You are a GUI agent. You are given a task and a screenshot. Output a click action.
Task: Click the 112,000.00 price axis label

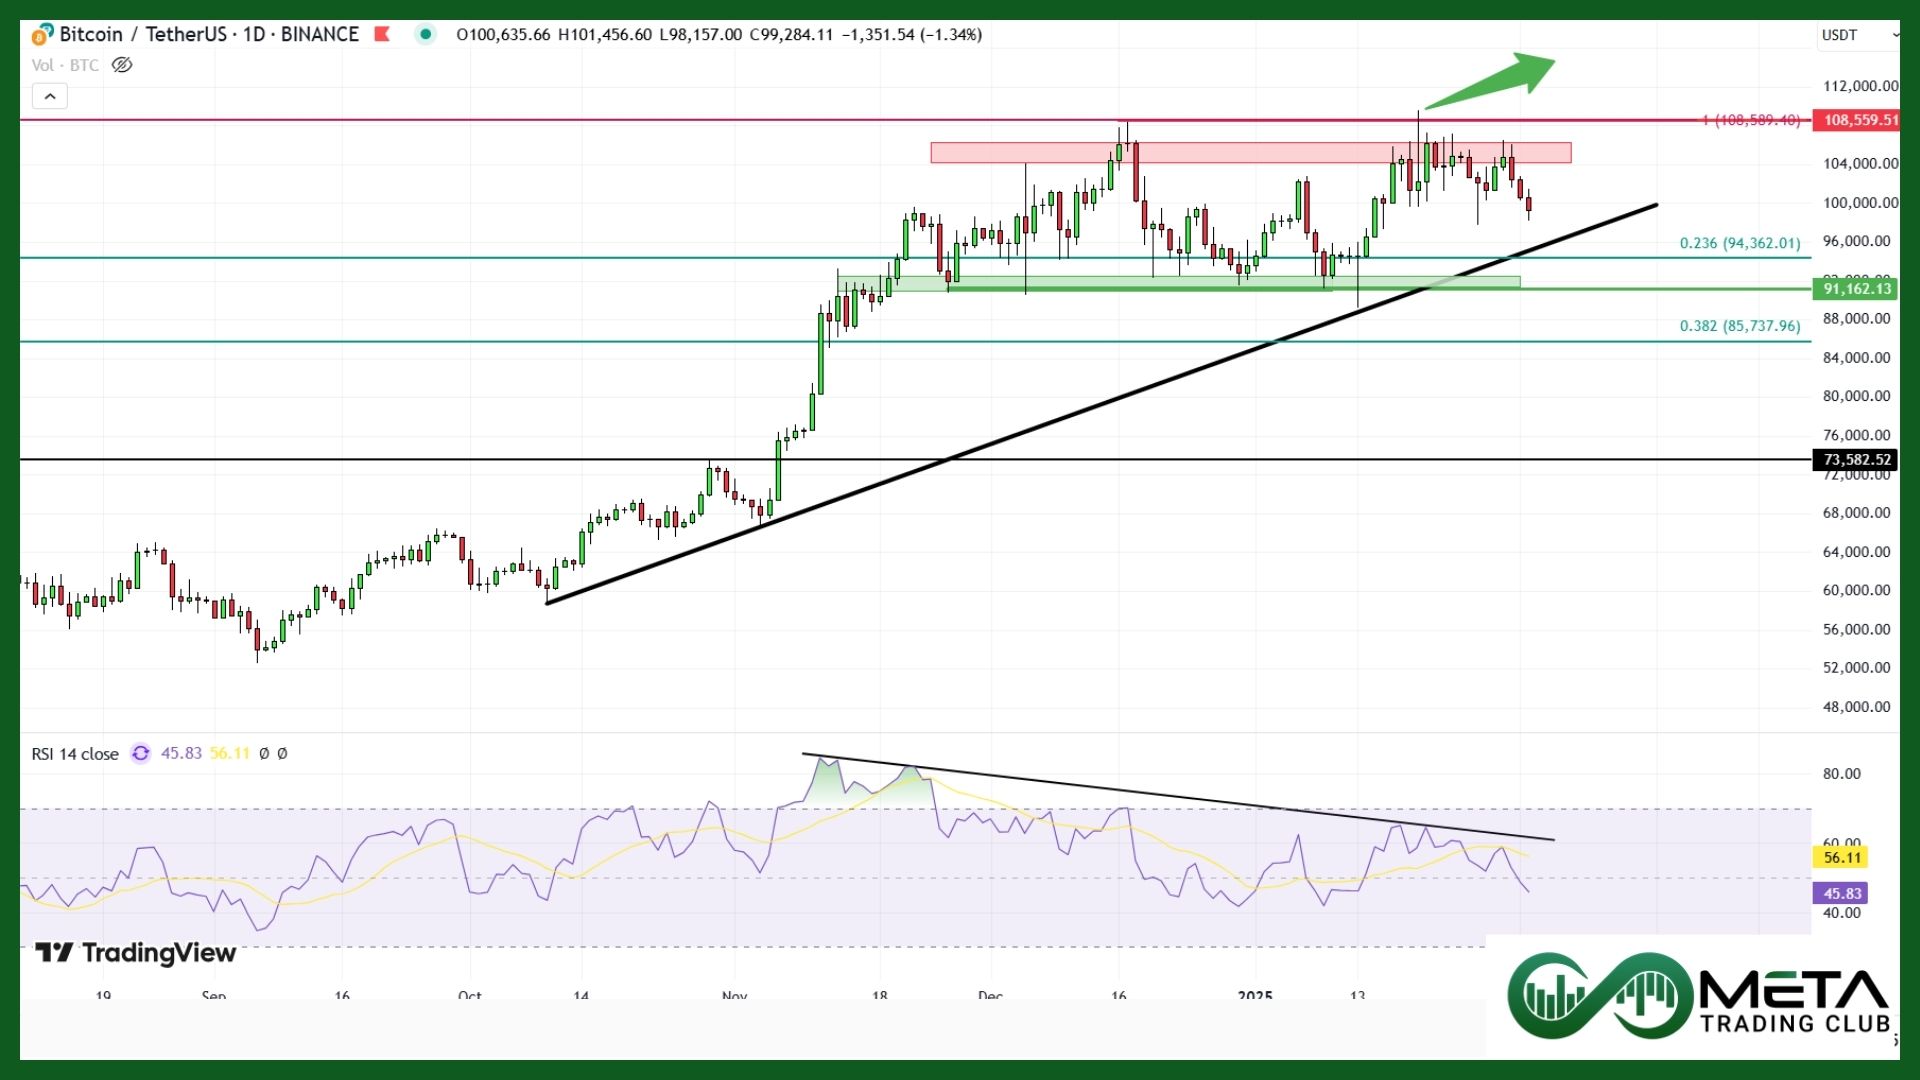click(1860, 86)
